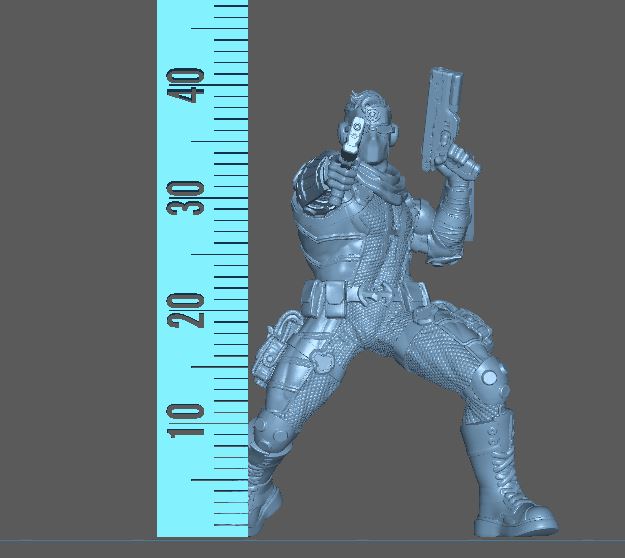
Task: Click the 40 mark on the ruler
Action: (x=188, y=84)
